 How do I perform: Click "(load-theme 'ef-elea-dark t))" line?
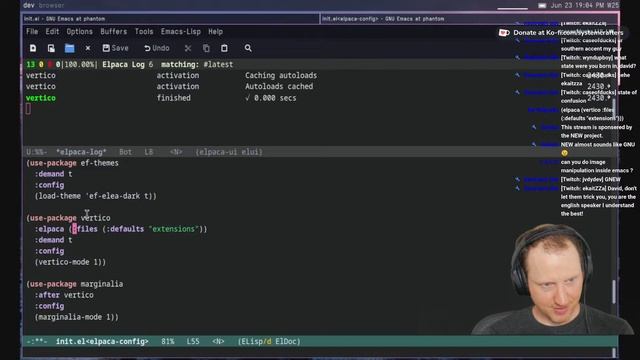[x=96, y=196]
